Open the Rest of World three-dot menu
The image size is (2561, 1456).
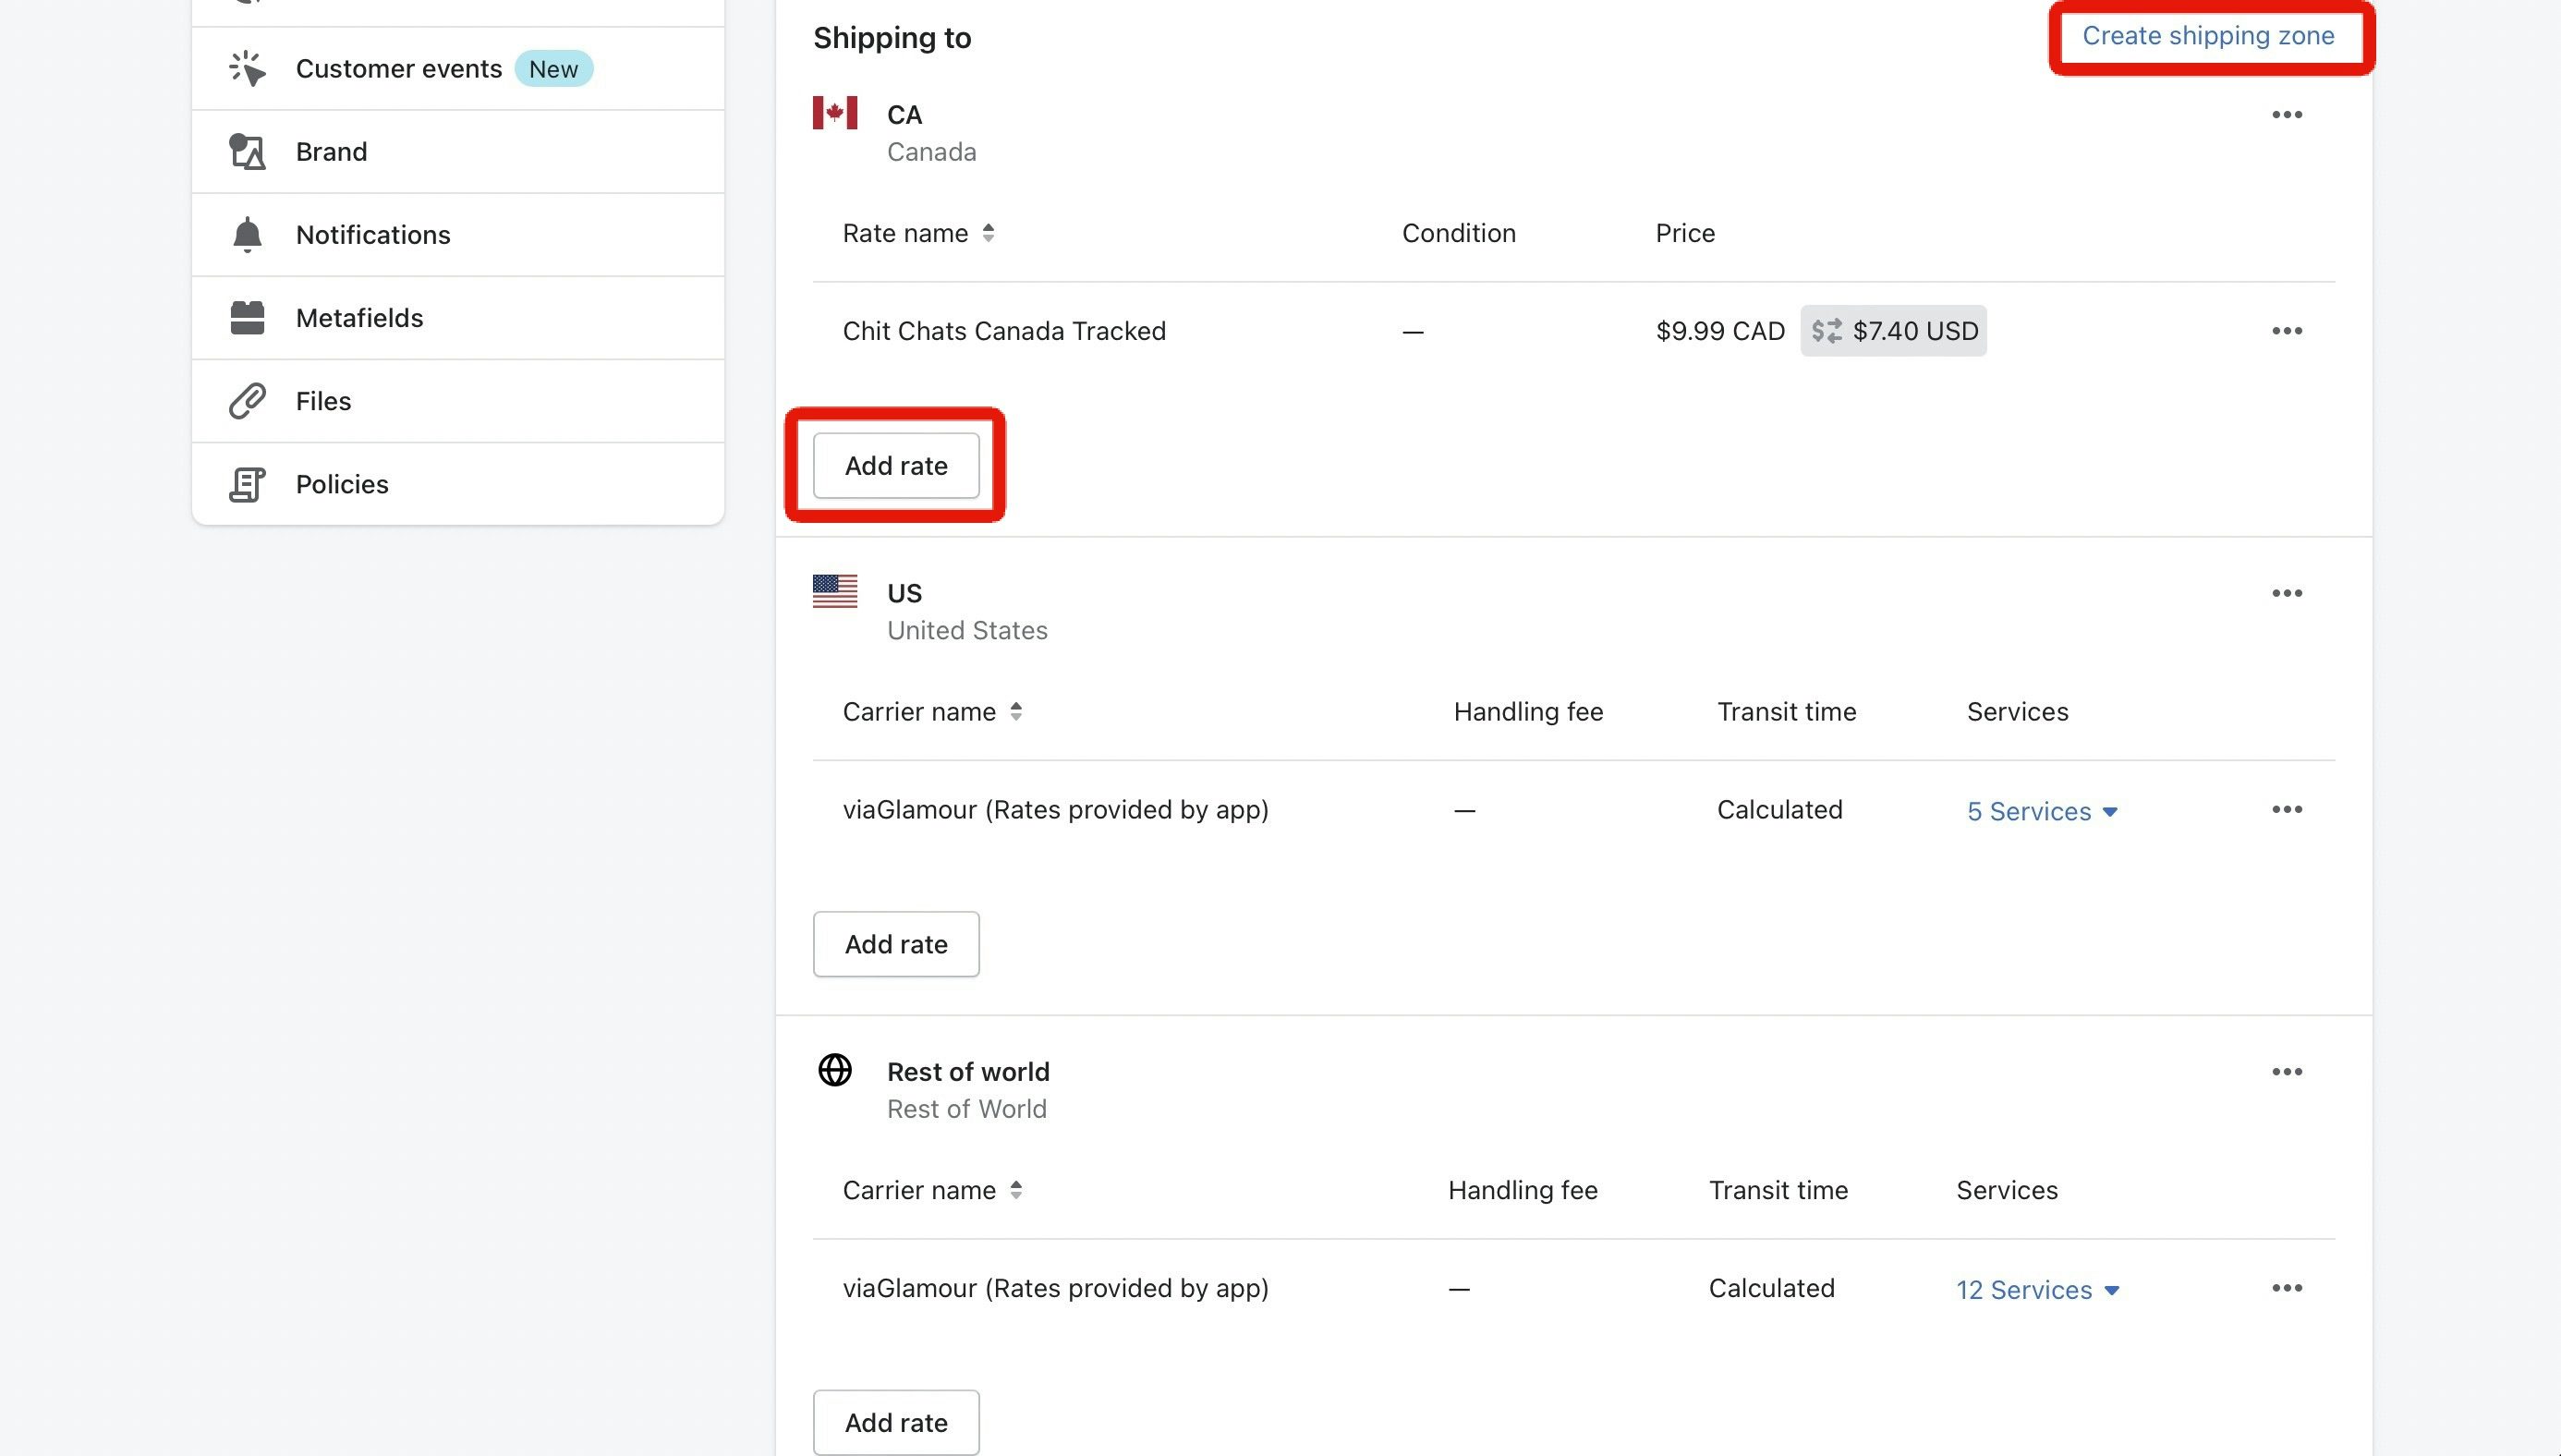(x=2287, y=1073)
